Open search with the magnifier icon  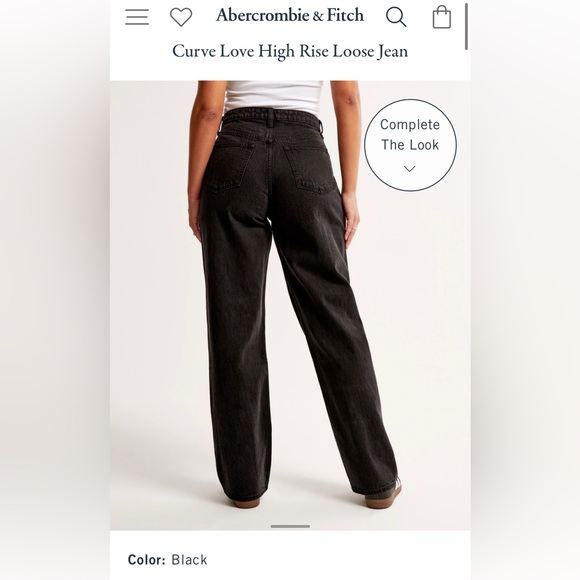(396, 17)
